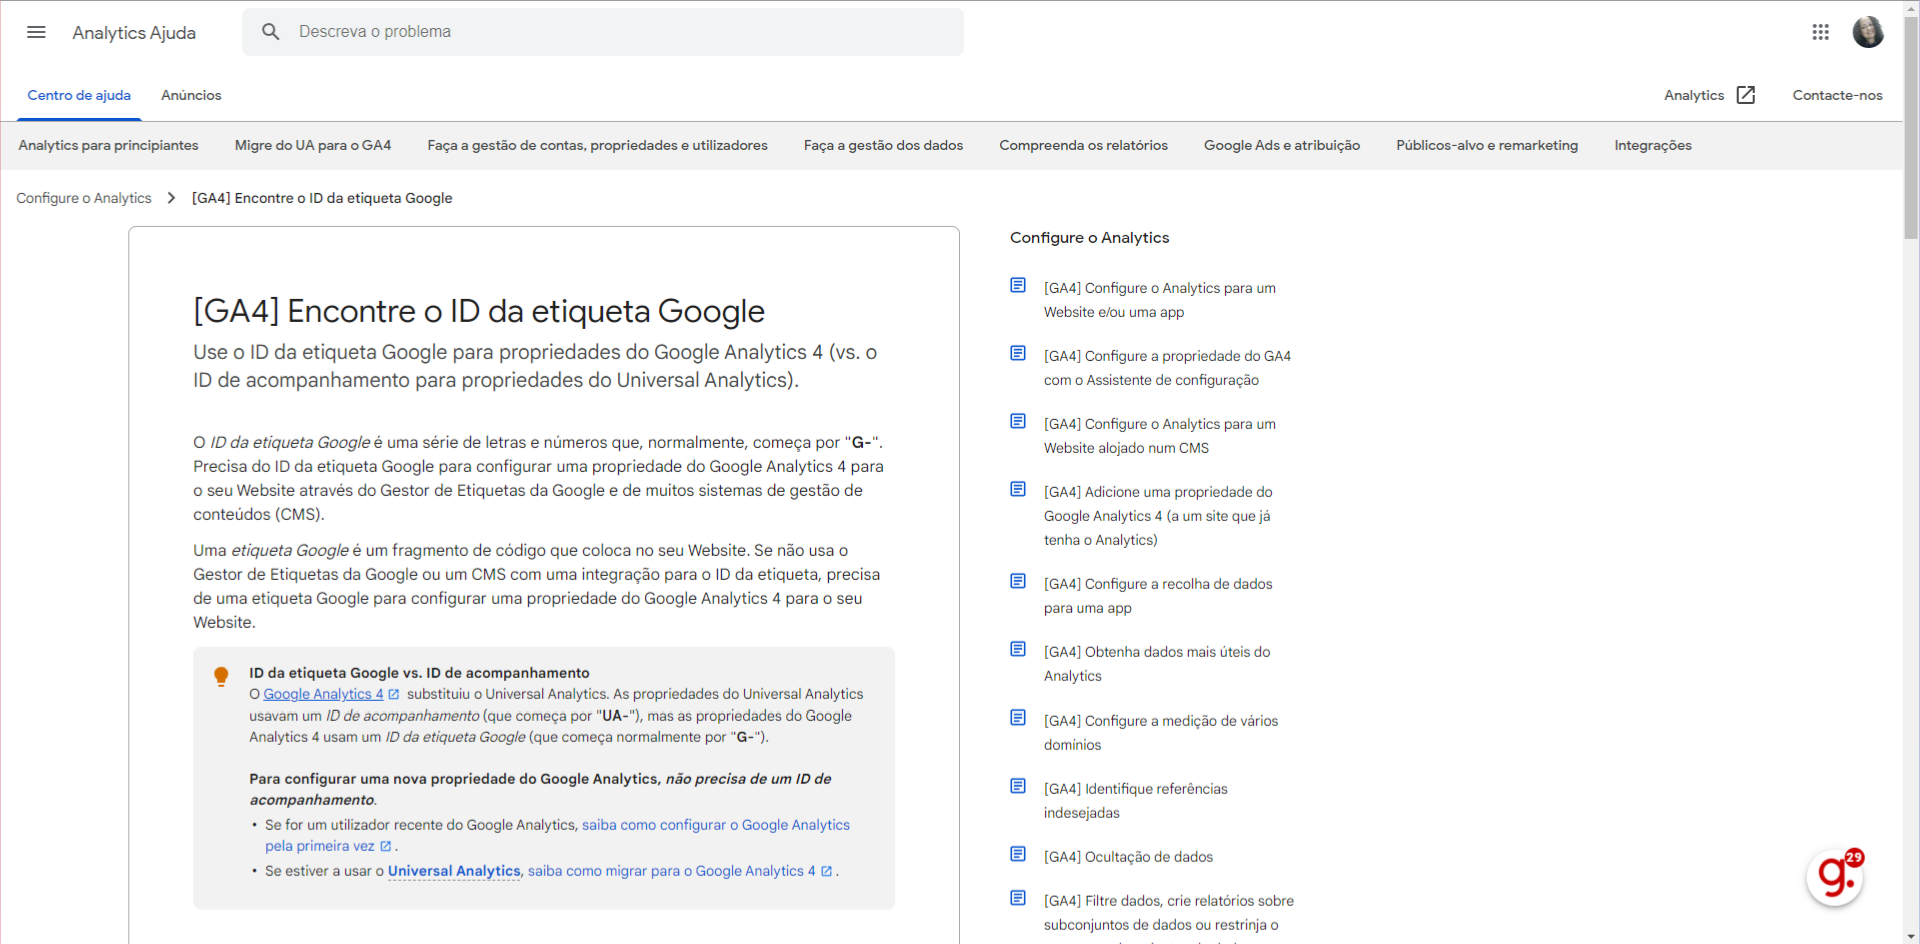The image size is (1920, 944).
Task: Open Identifique referências indesejadas article
Action: [x=1136, y=801]
